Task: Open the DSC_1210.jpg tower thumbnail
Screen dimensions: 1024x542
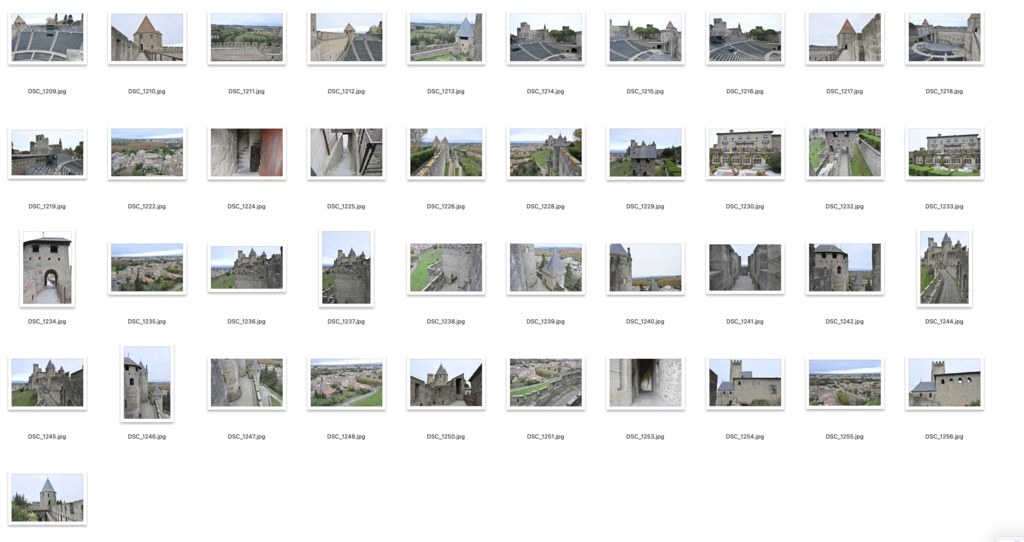Action: click(x=147, y=38)
